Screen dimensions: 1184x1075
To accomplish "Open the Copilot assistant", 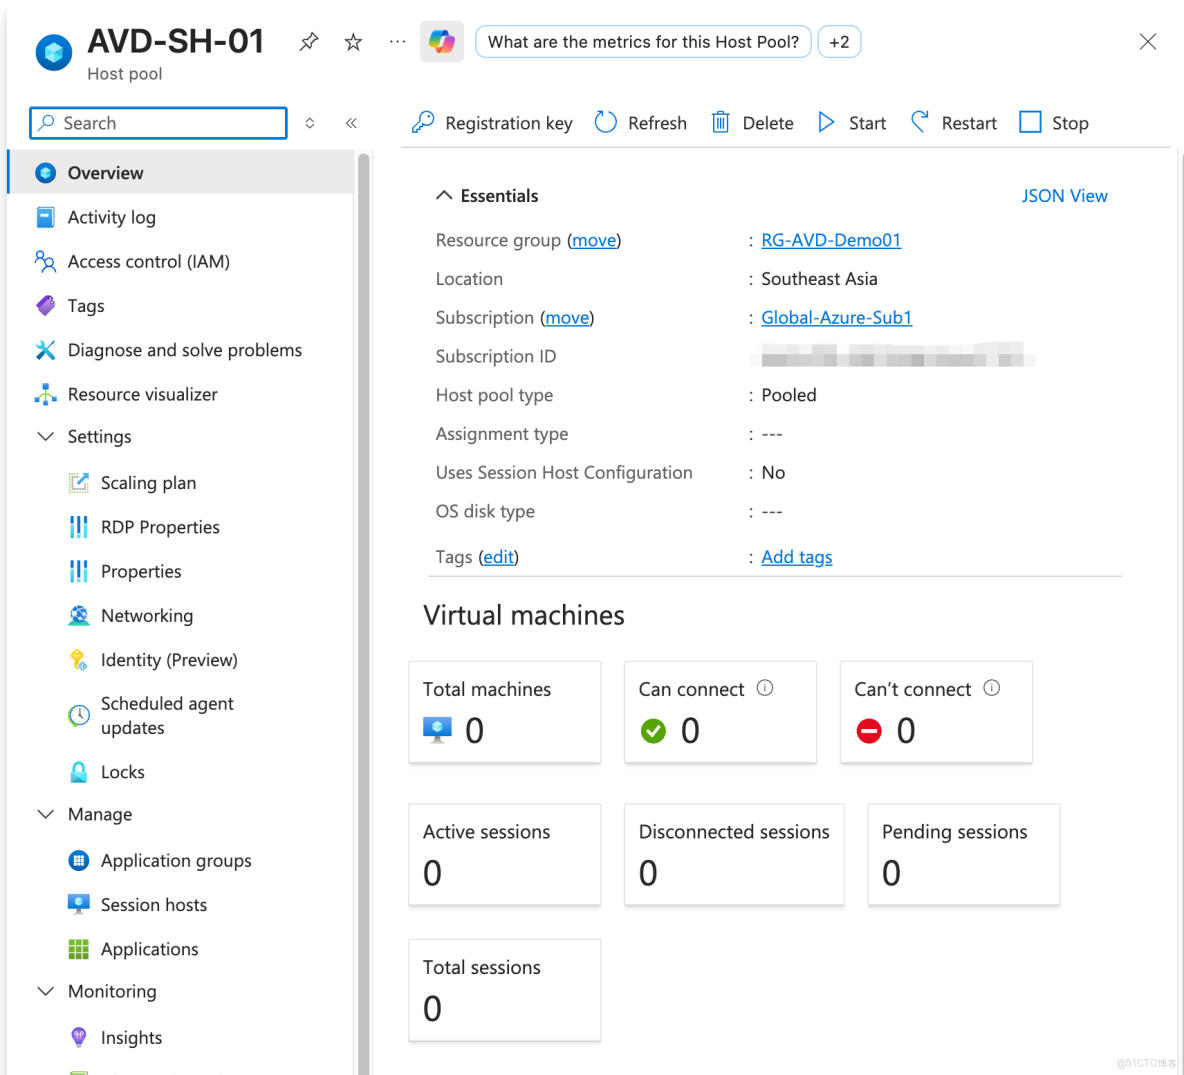I will coord(441,41).
